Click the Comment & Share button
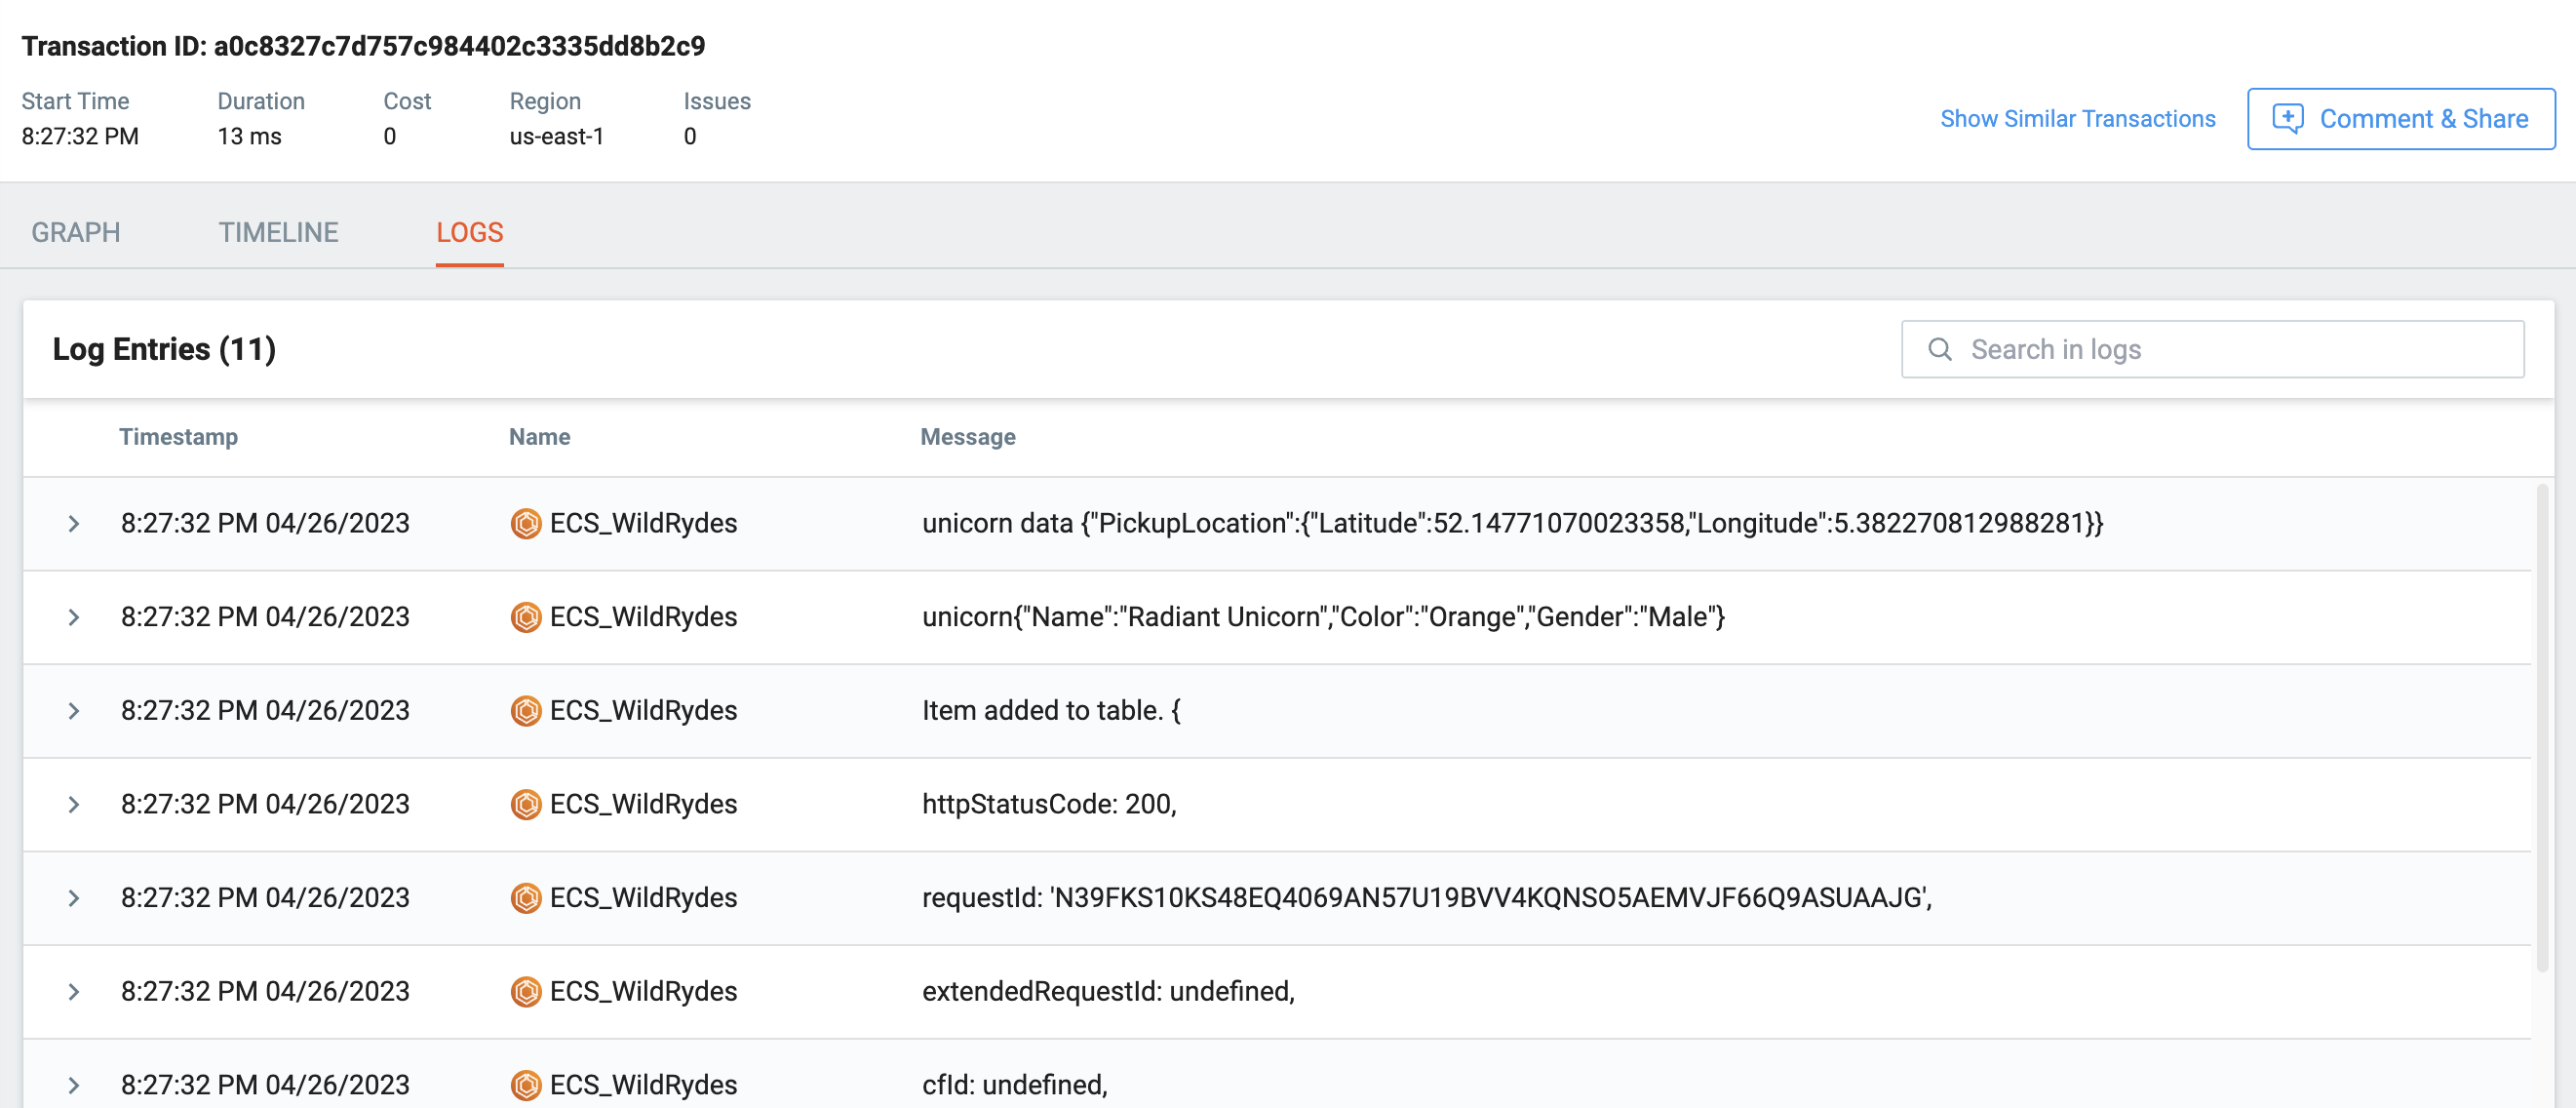 coord(2401,119)
